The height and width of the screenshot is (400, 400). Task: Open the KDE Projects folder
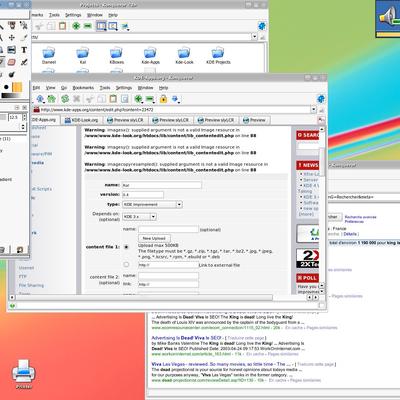218,56
